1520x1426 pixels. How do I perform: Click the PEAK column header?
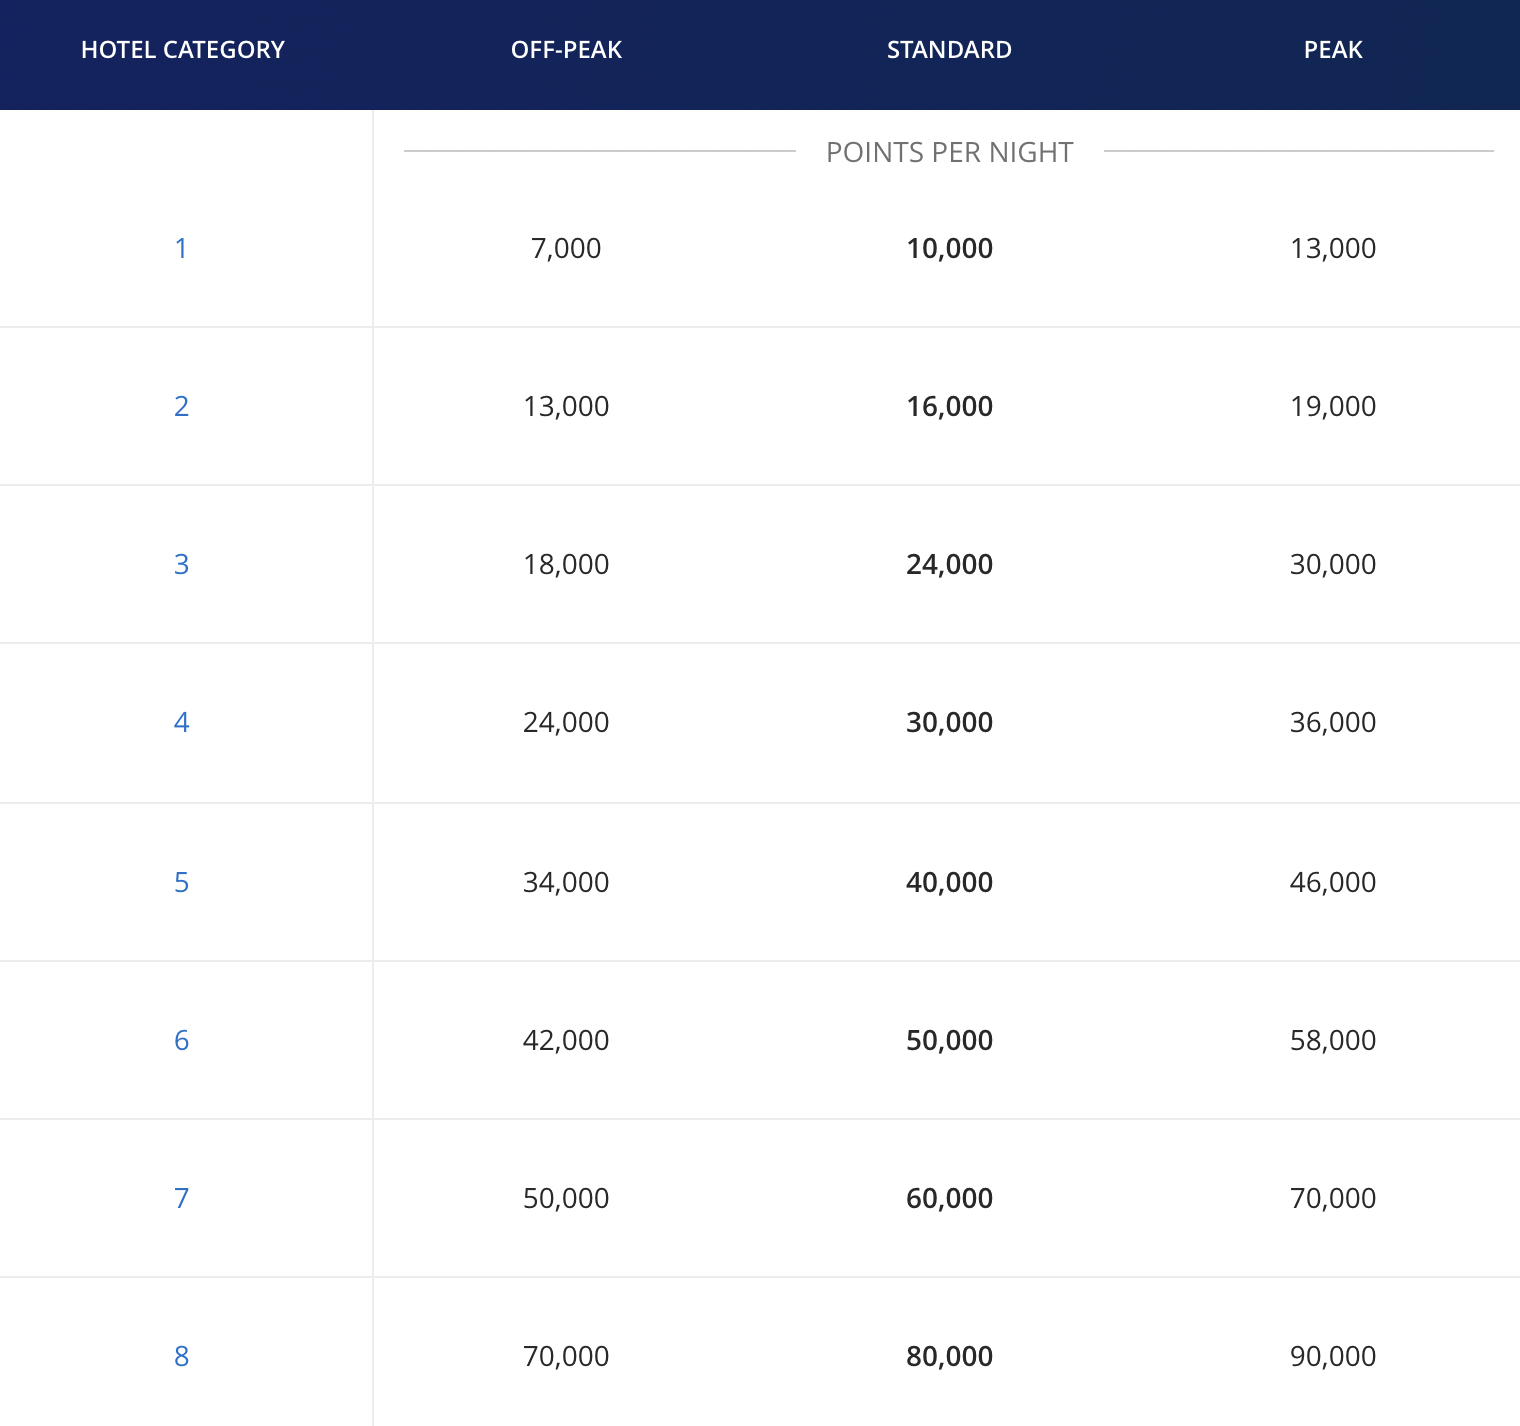click(x=1333, y=50)
